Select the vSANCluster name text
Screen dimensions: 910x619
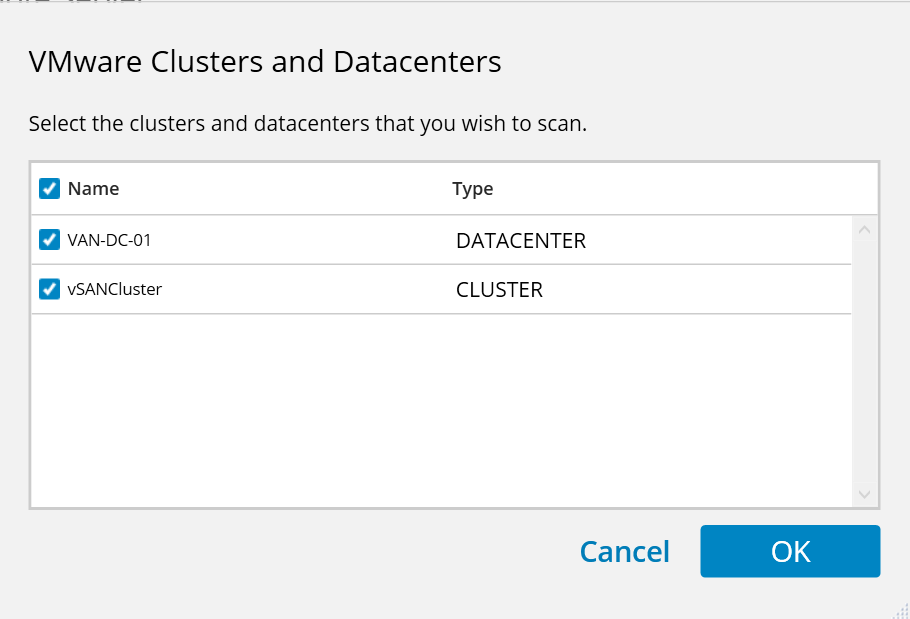[114, 289]
